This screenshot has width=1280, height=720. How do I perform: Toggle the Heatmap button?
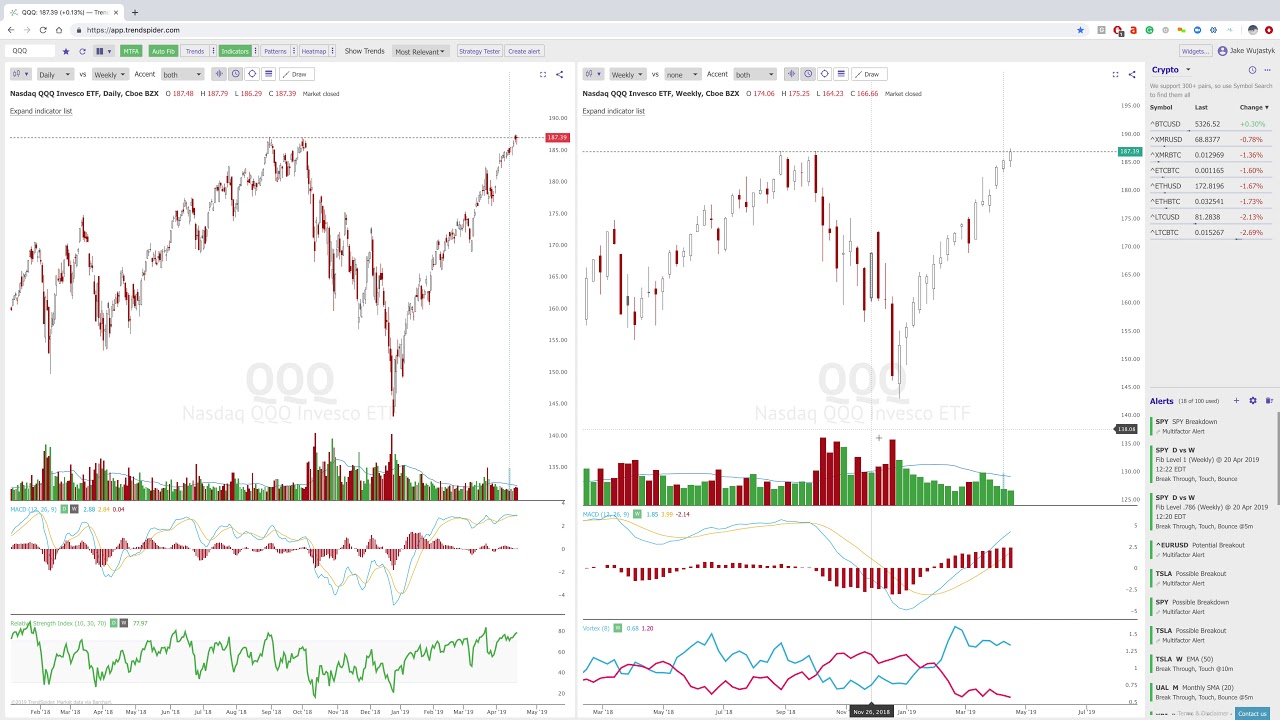click(314, 51)
